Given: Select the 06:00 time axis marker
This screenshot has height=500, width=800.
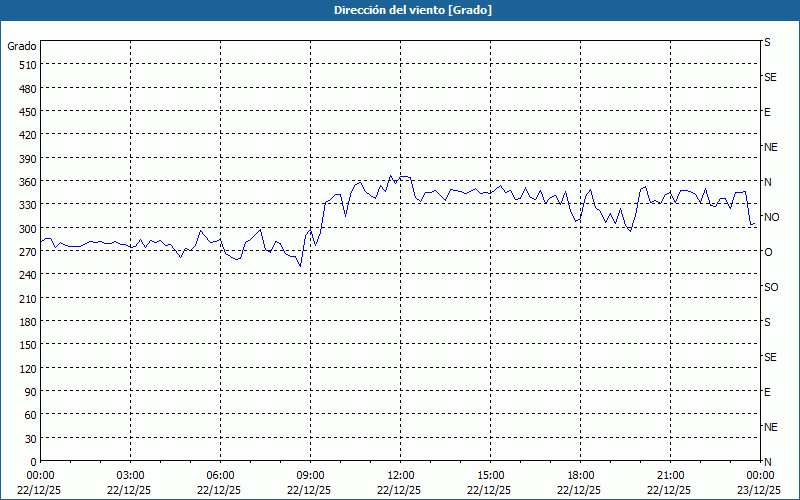Looking at the screenshot, I should coord(221,475).
